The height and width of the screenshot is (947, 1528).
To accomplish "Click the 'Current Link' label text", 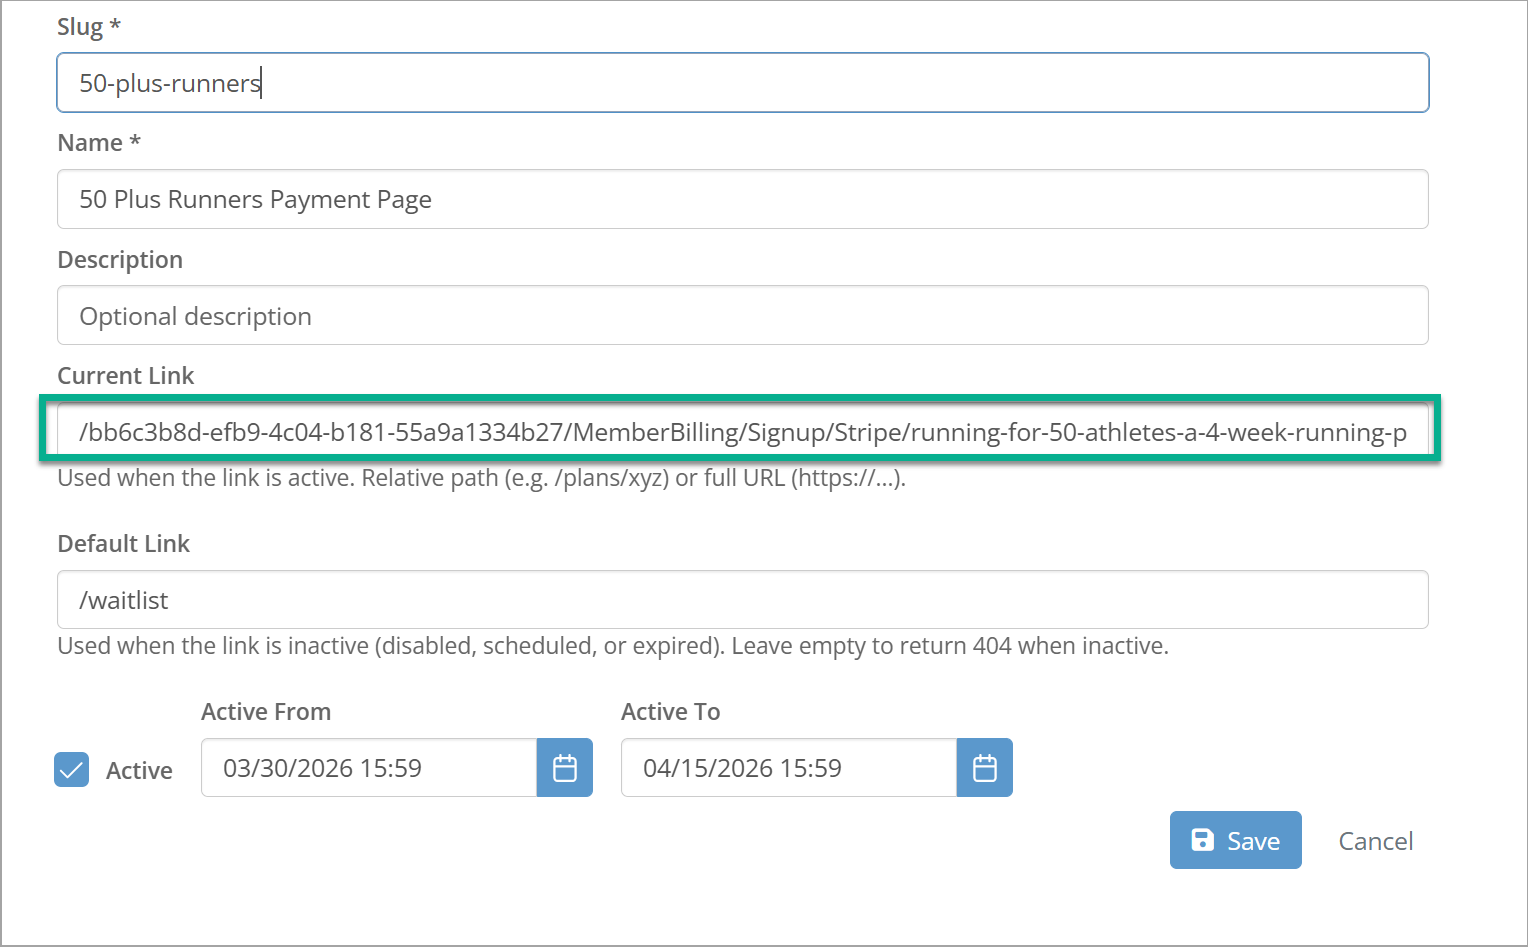I will point(126,376).
